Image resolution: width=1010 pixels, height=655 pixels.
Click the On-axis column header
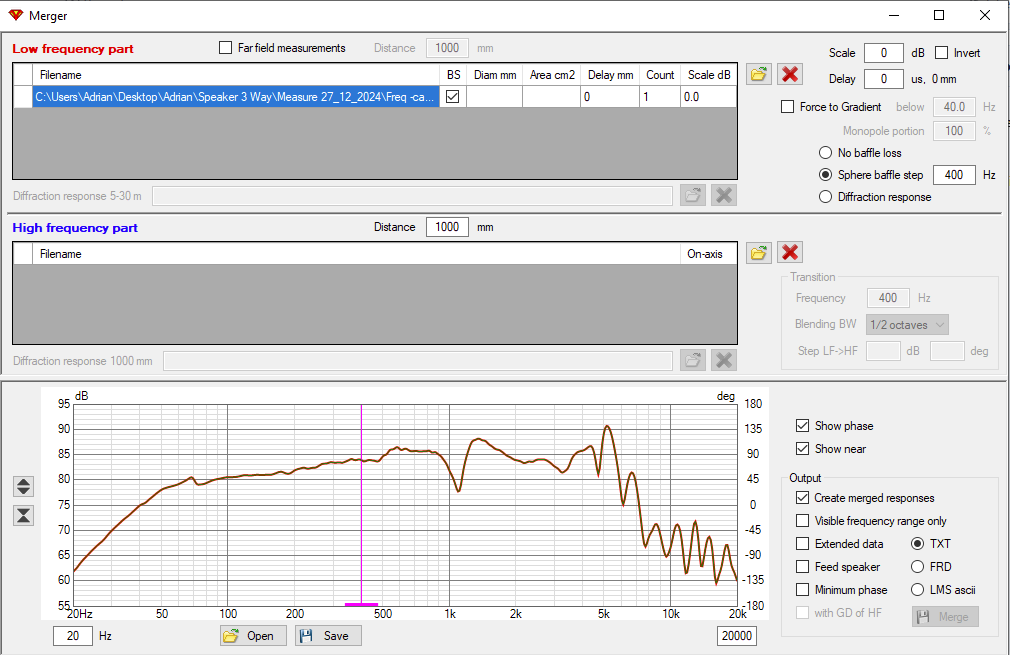tap(708, 254)
